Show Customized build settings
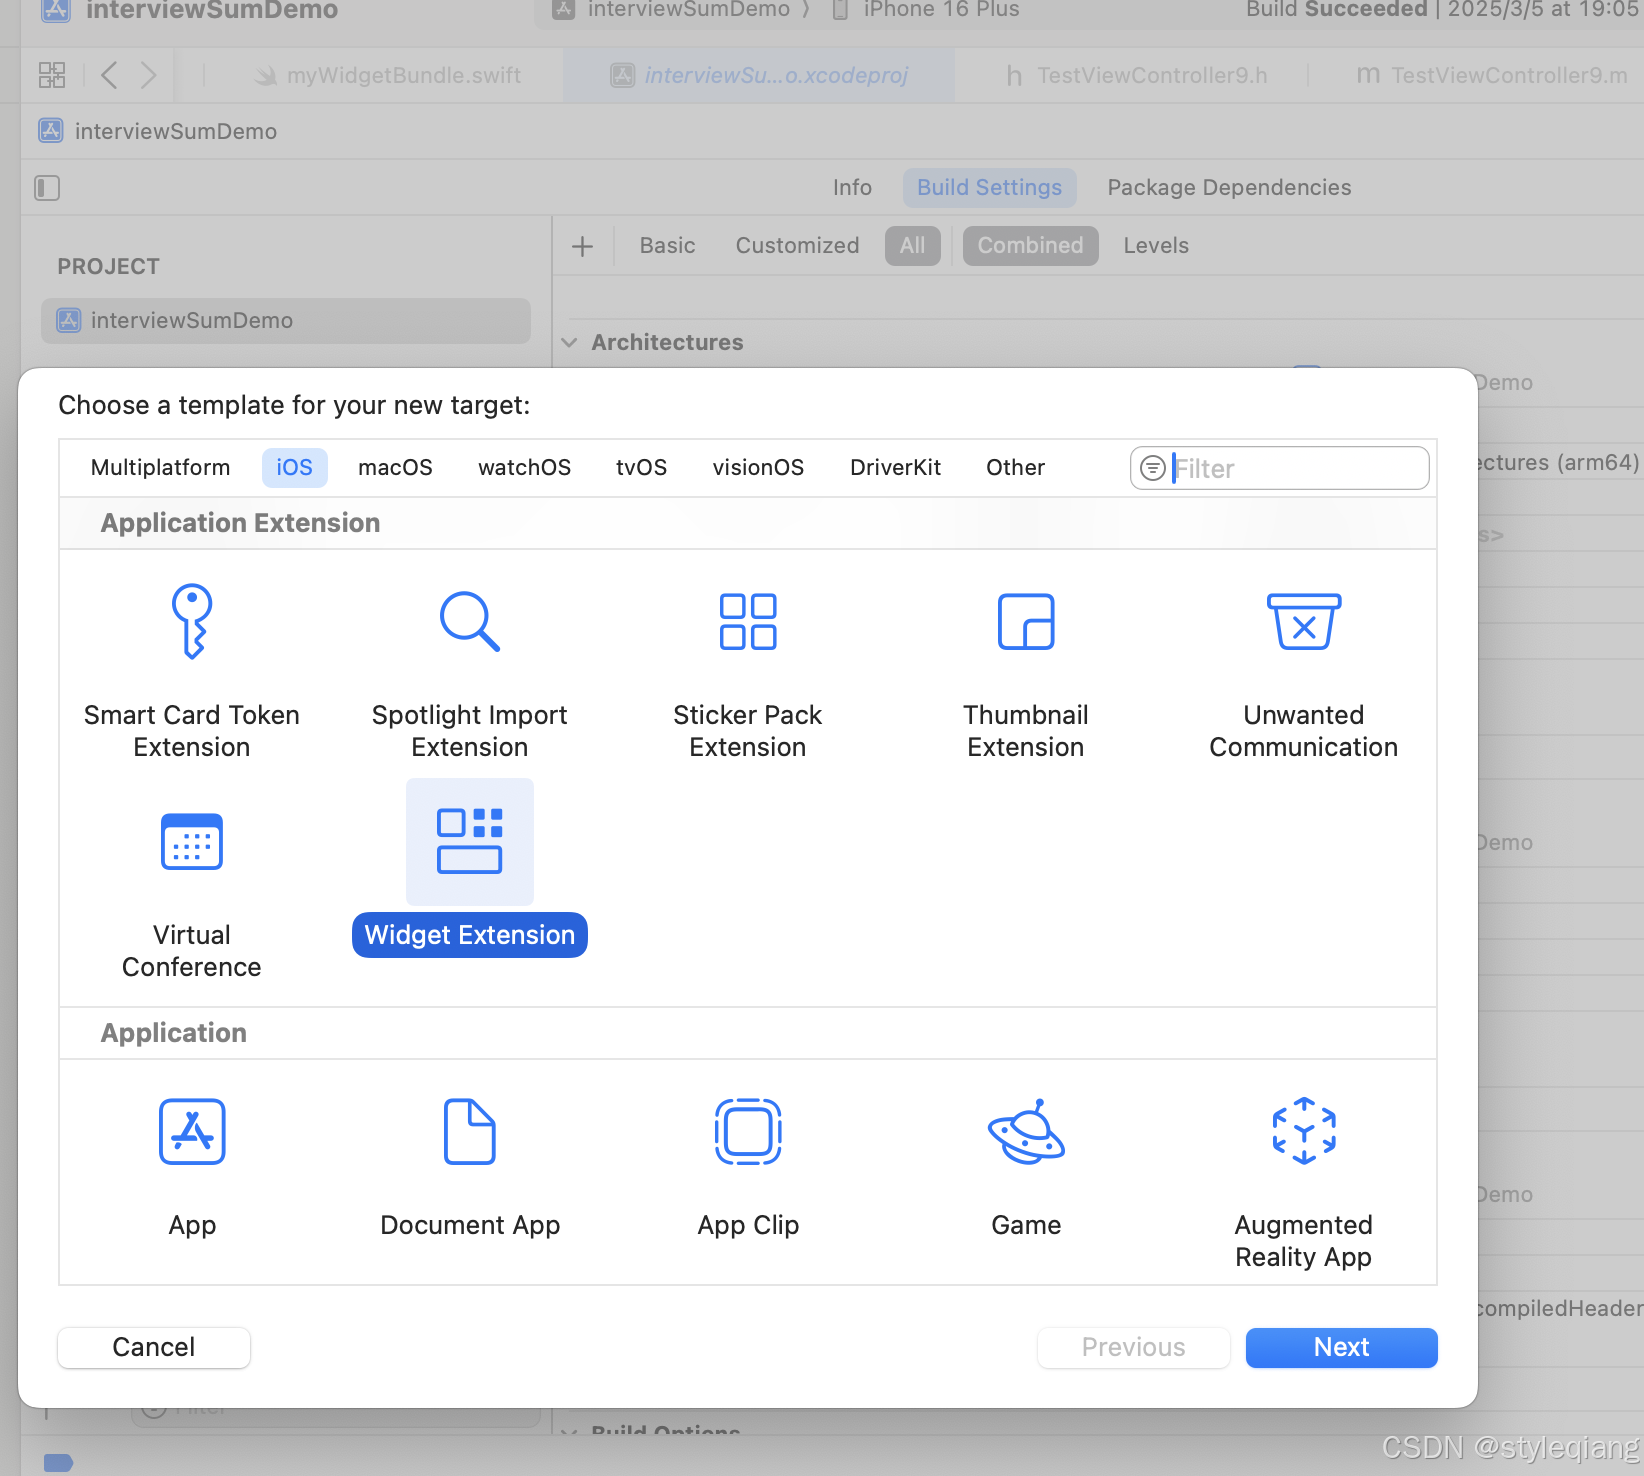Image resolution: width=1644 pixels, height=1476 pixels. (797, 246)
